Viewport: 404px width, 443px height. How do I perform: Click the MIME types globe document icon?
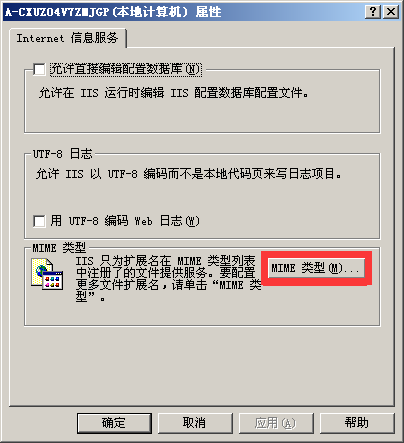click(x=47, y=274)
